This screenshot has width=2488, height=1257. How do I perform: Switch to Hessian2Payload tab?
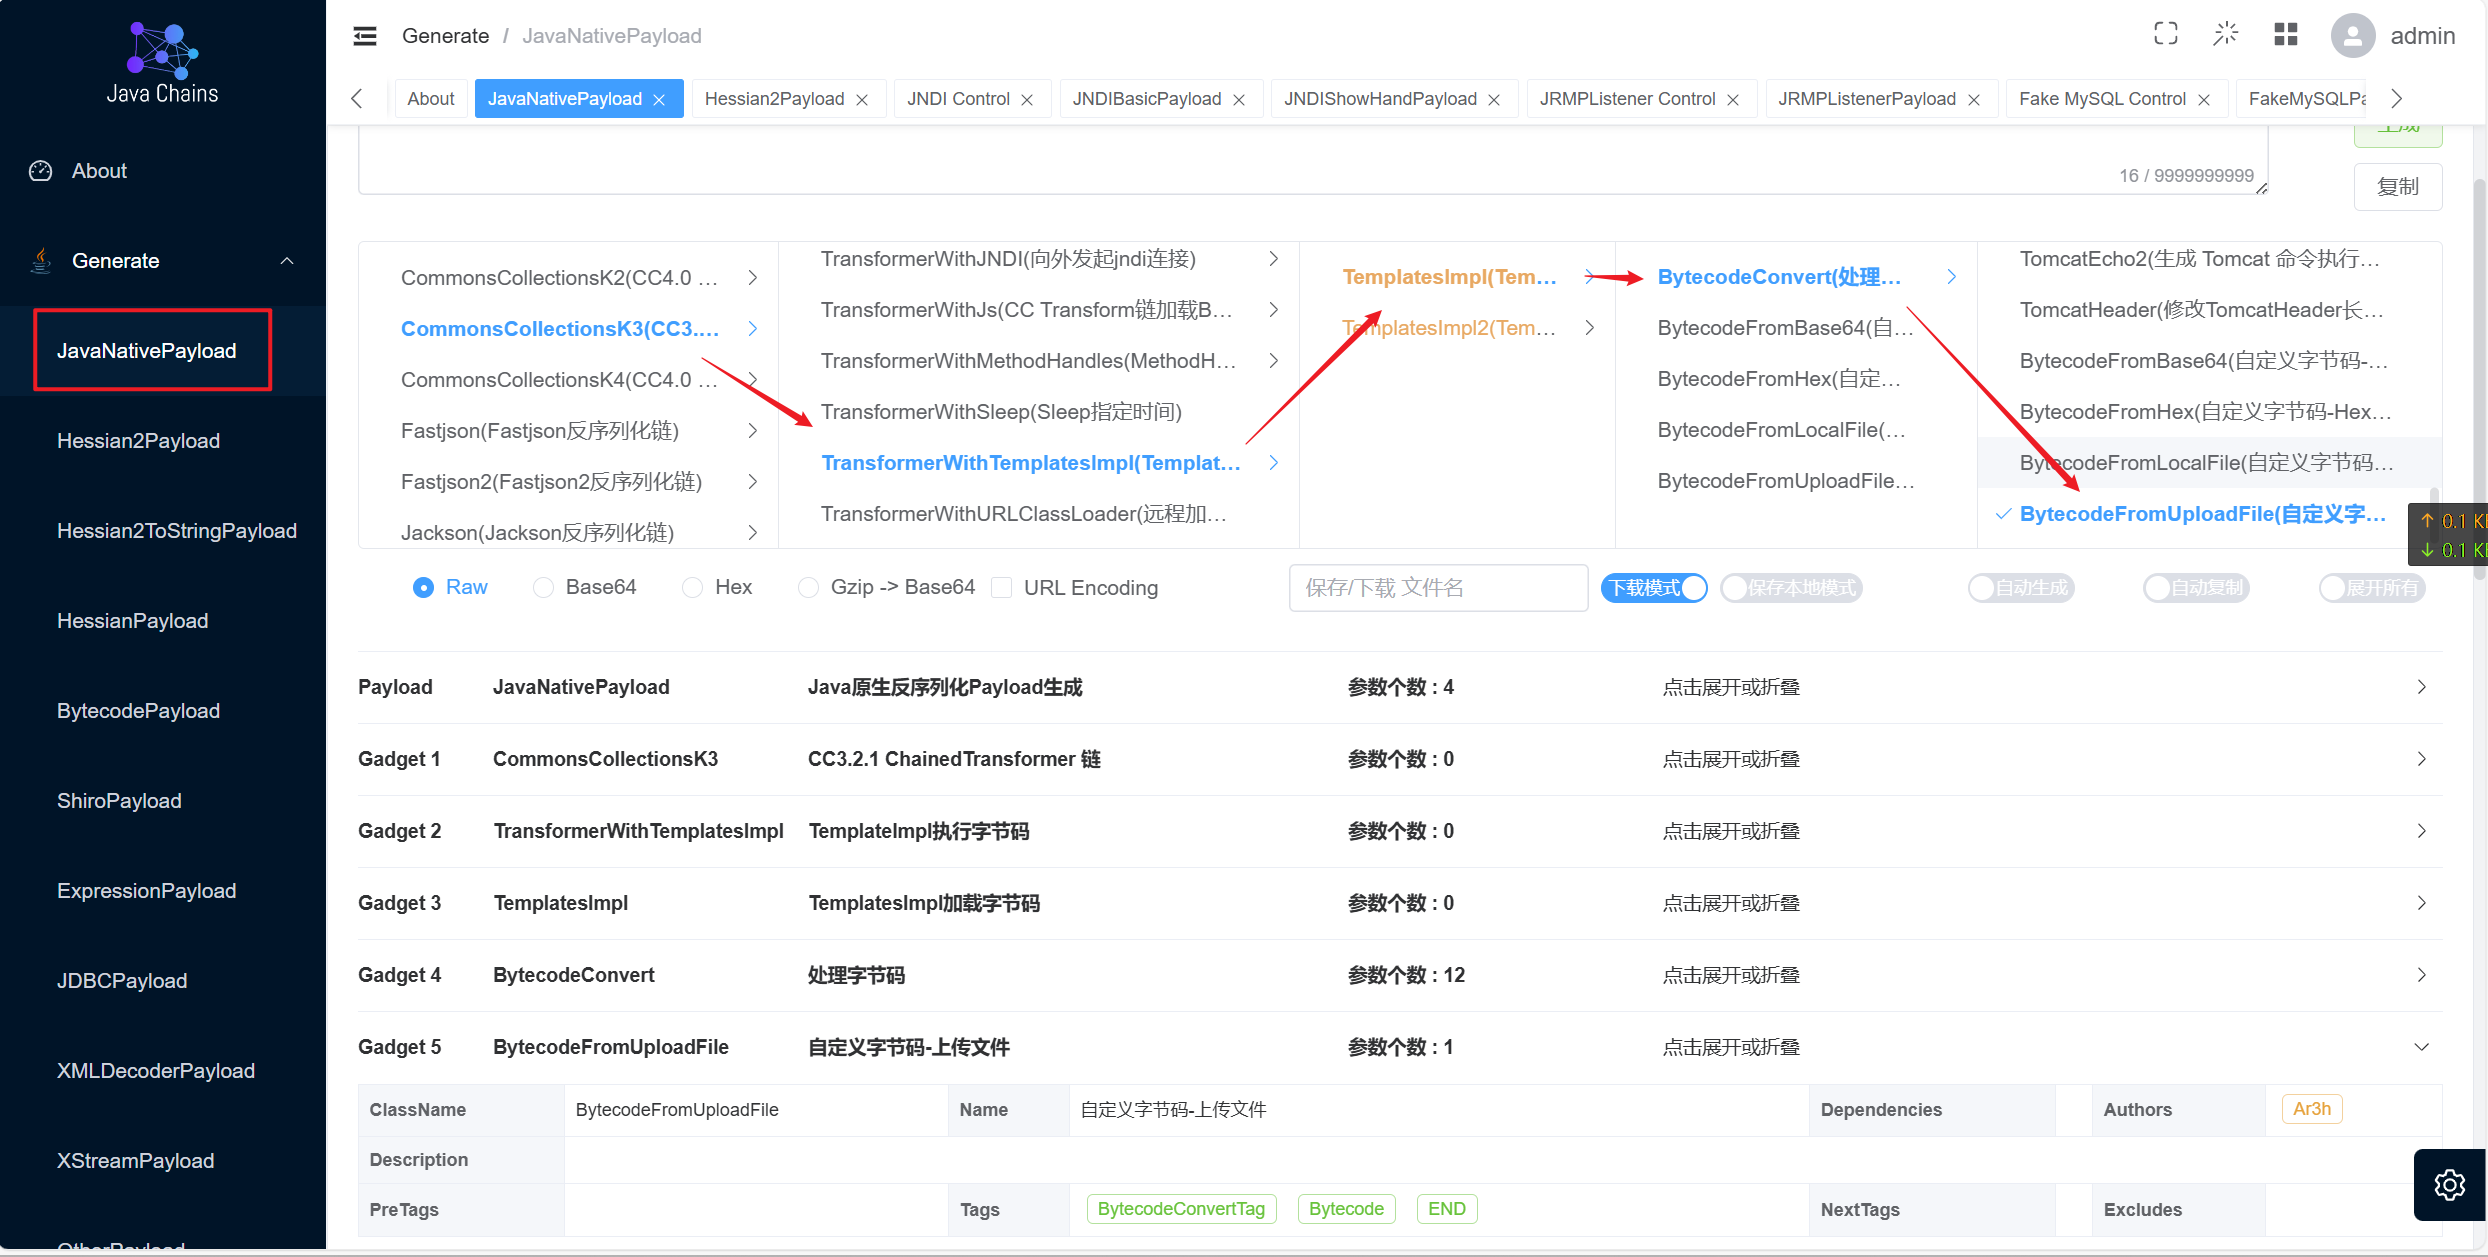click(x=774, y=99)
